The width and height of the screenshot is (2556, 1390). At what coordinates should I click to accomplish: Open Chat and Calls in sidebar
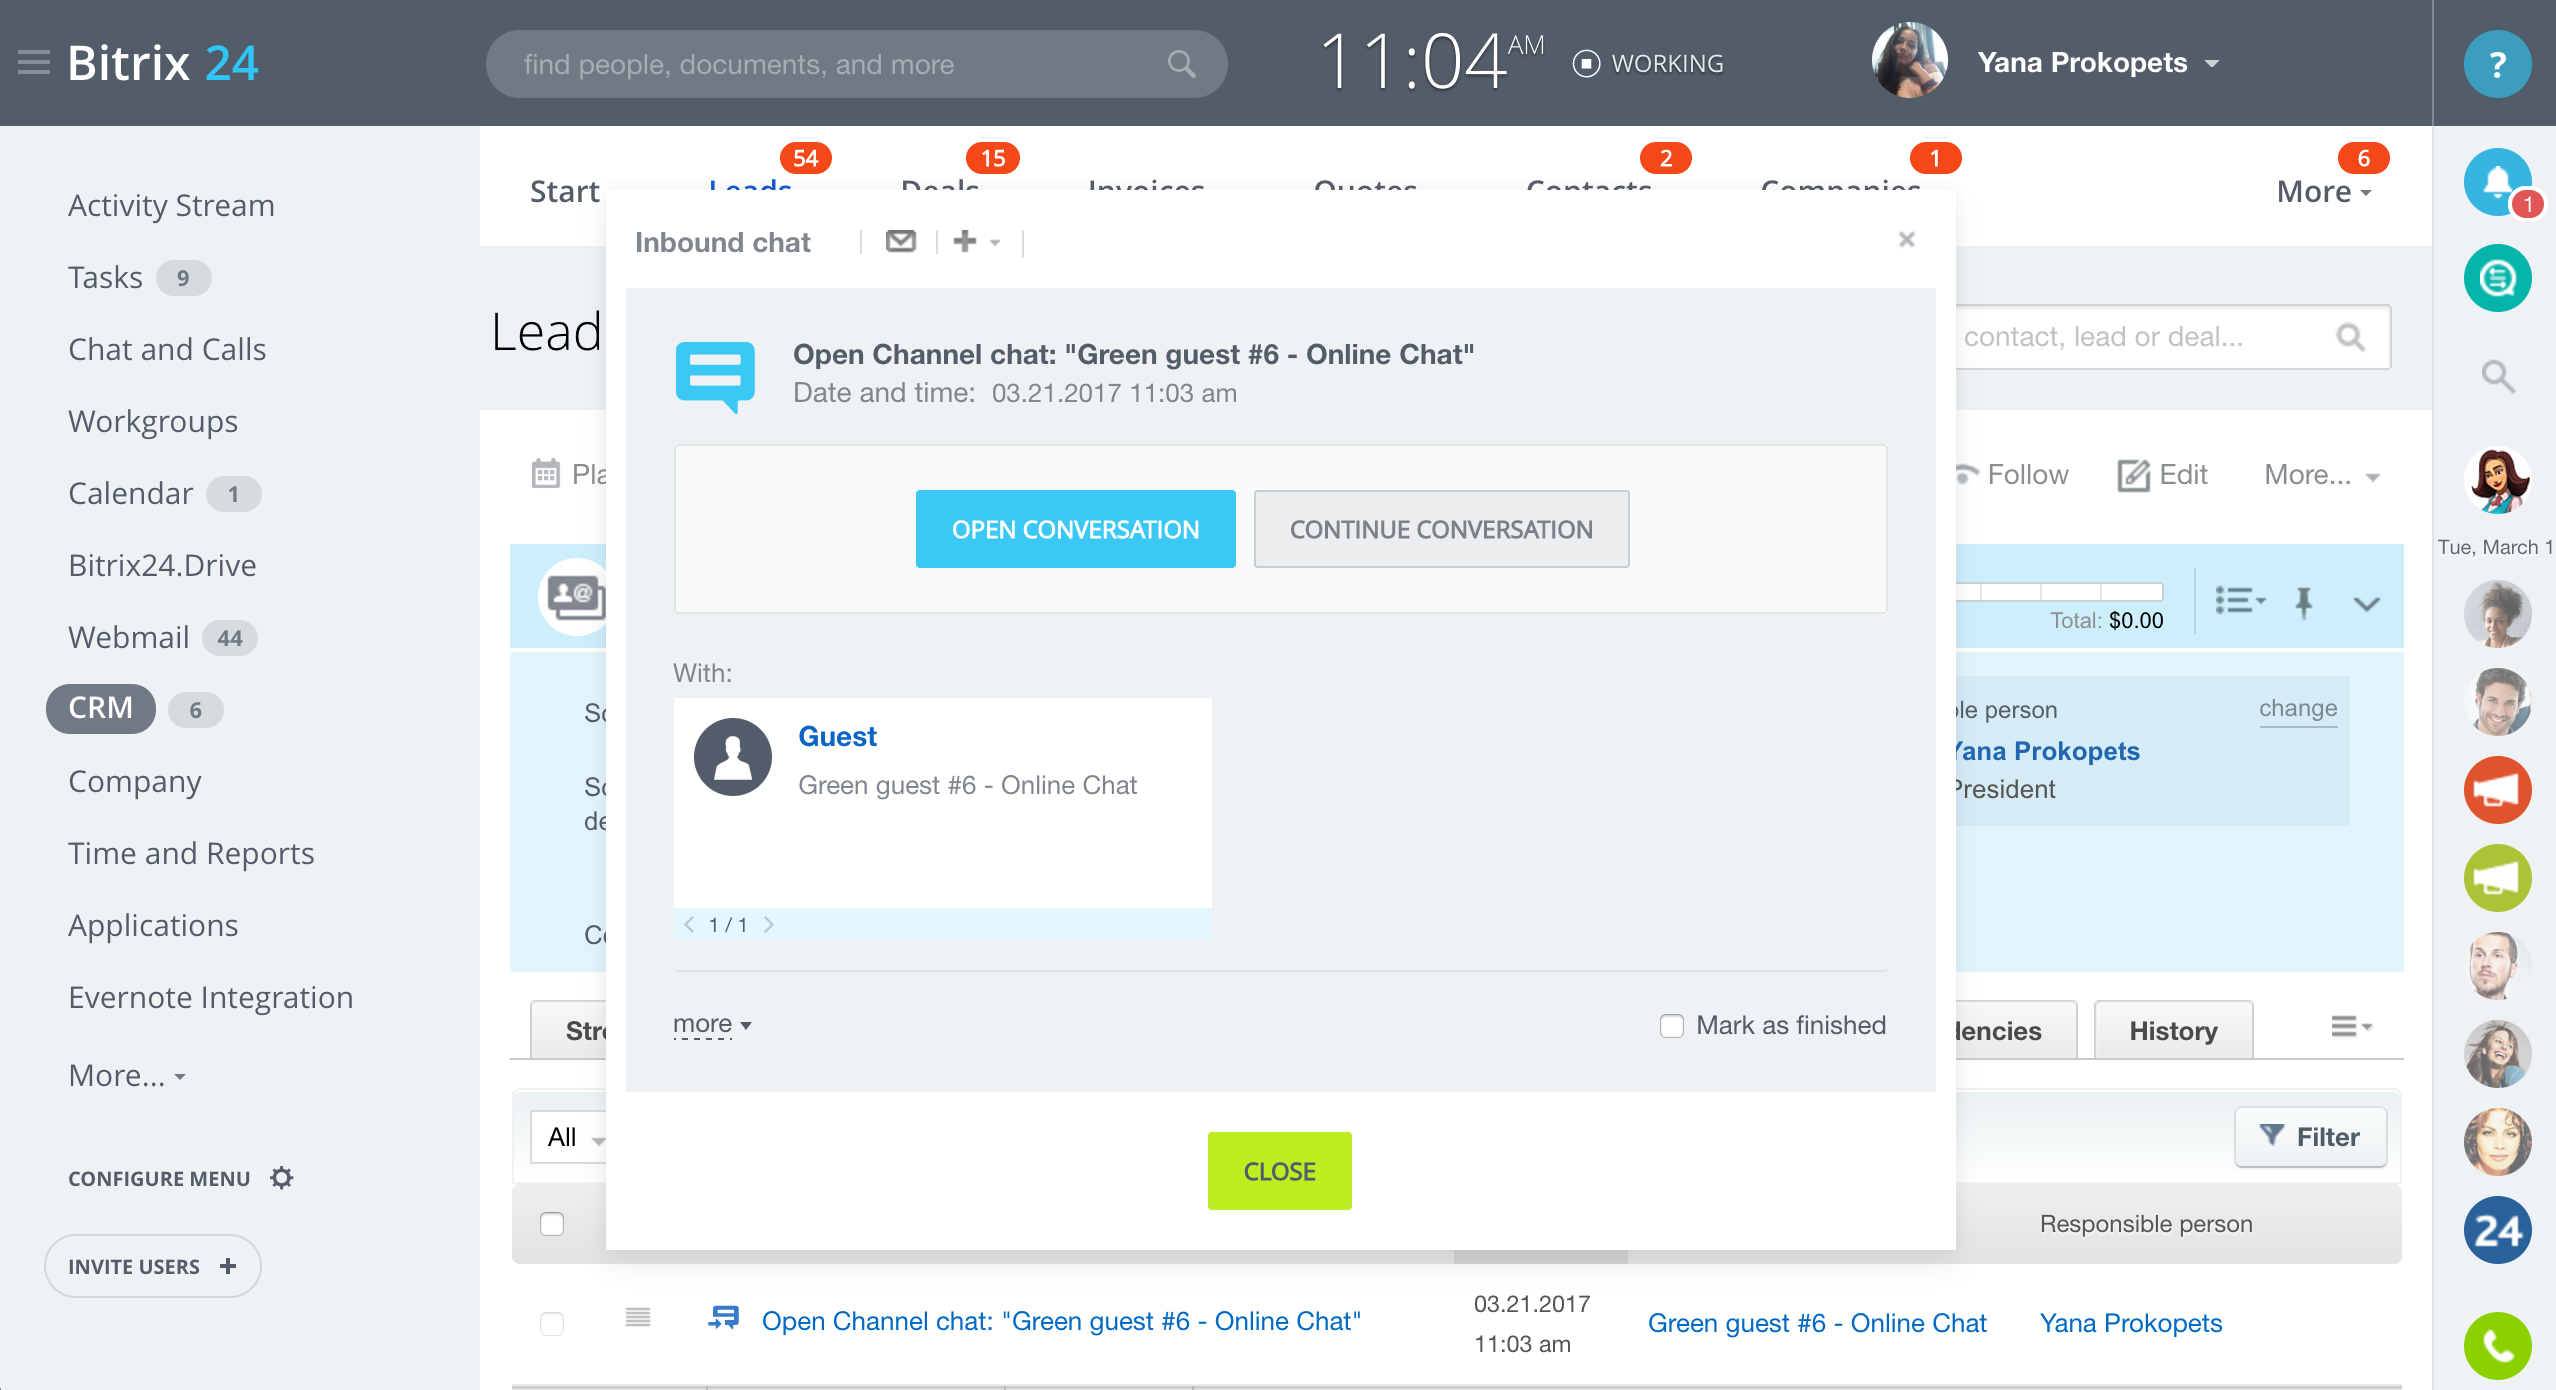pos(167,349)
